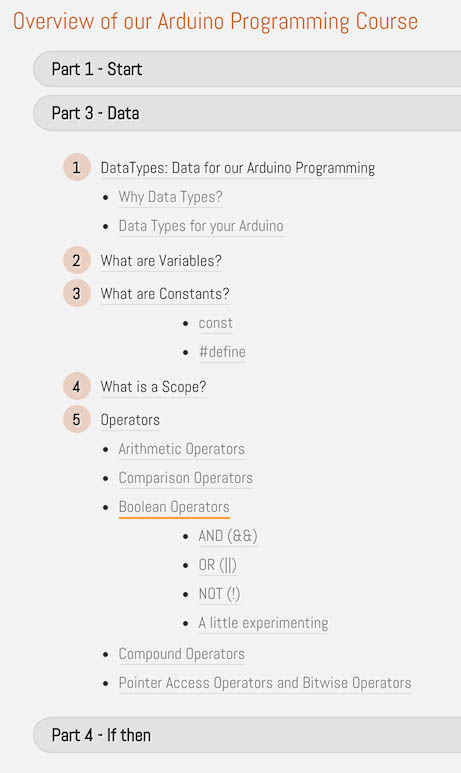Open the What are Constants? lesson
This screenshot has height=773, width=461.
tap(165, 294)
